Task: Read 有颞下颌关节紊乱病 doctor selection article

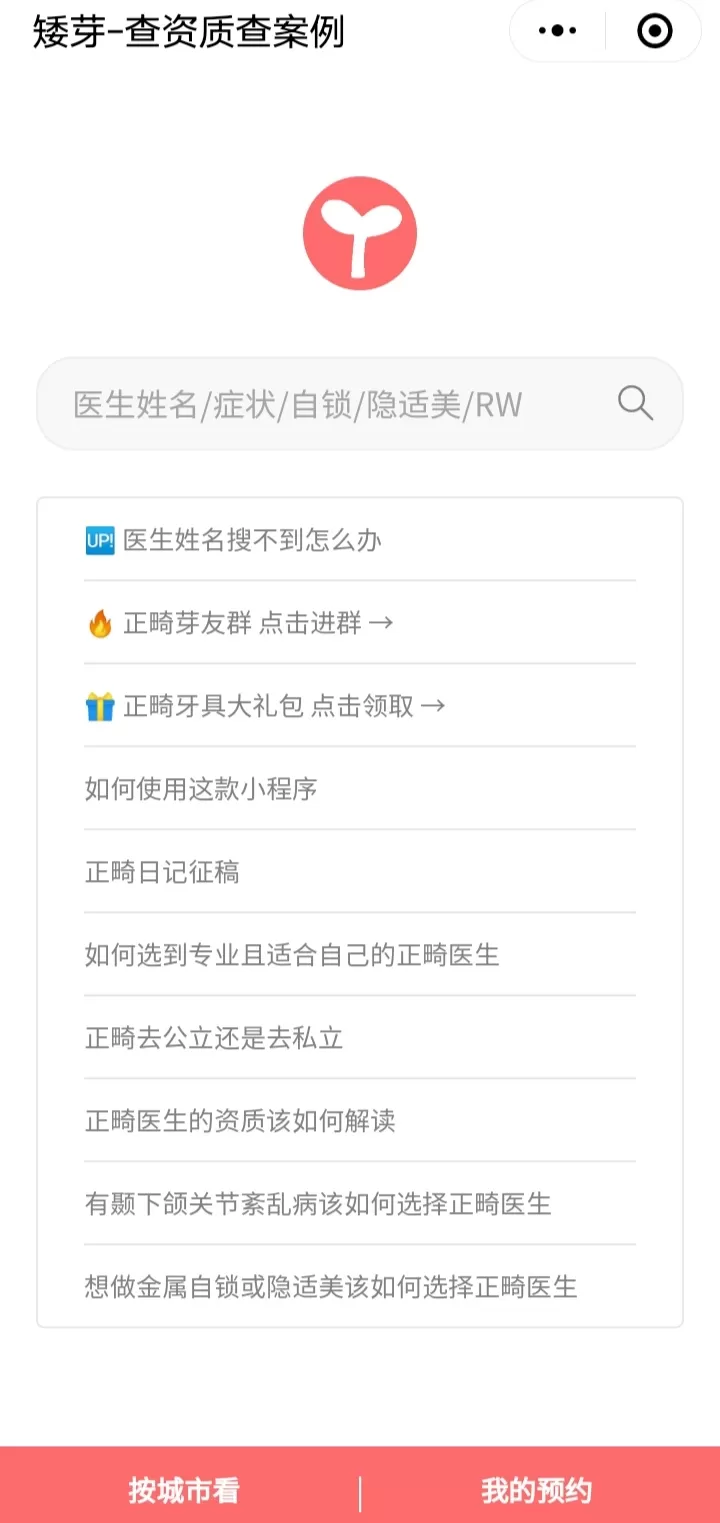Action: pos(318,1205)
